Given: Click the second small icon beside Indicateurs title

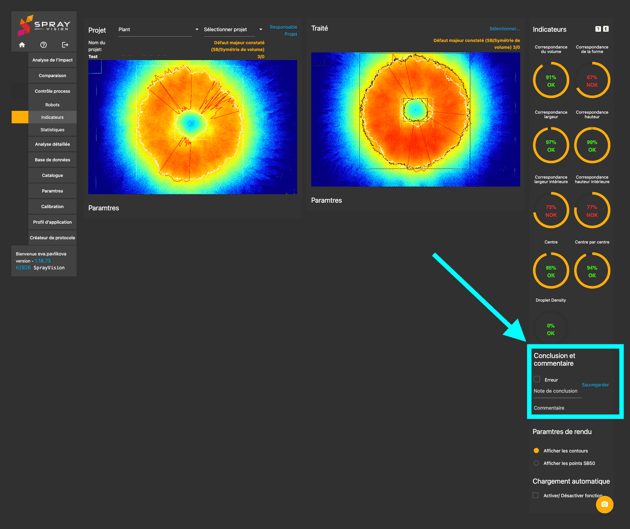Looking at the screenshot, I should pos(606,29).
